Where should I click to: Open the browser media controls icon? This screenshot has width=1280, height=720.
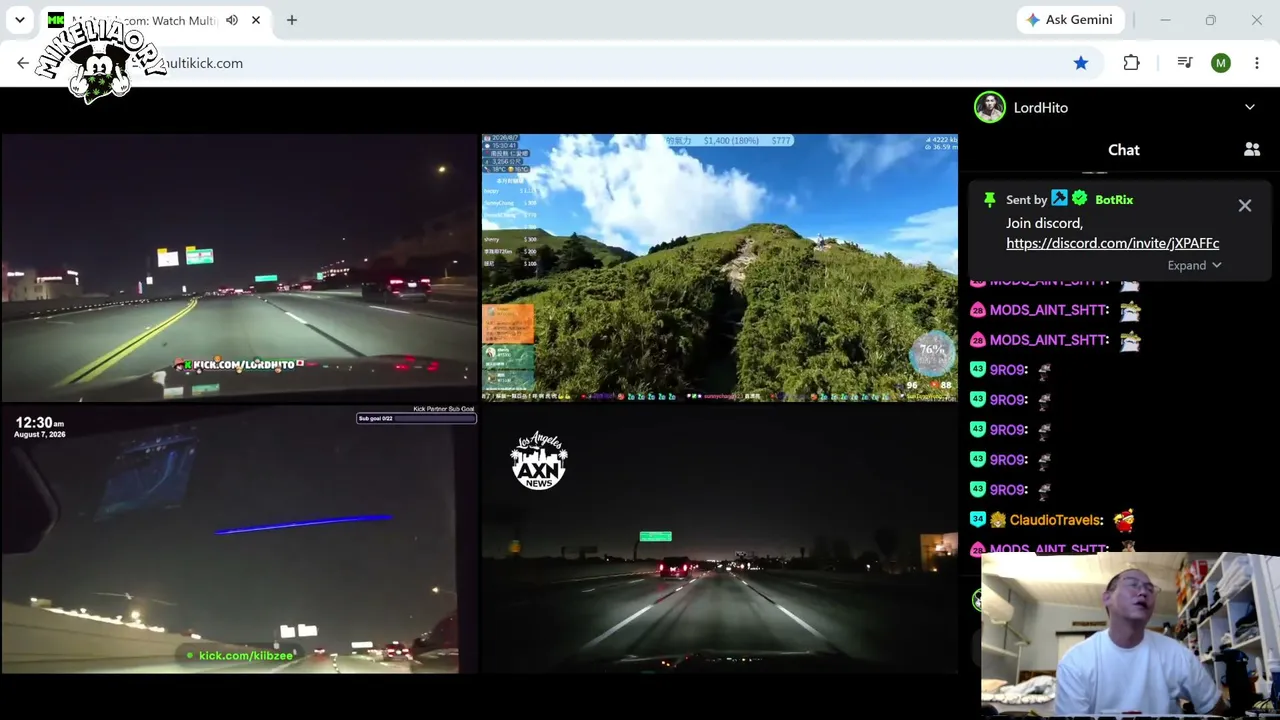(x=1185, y=63)
